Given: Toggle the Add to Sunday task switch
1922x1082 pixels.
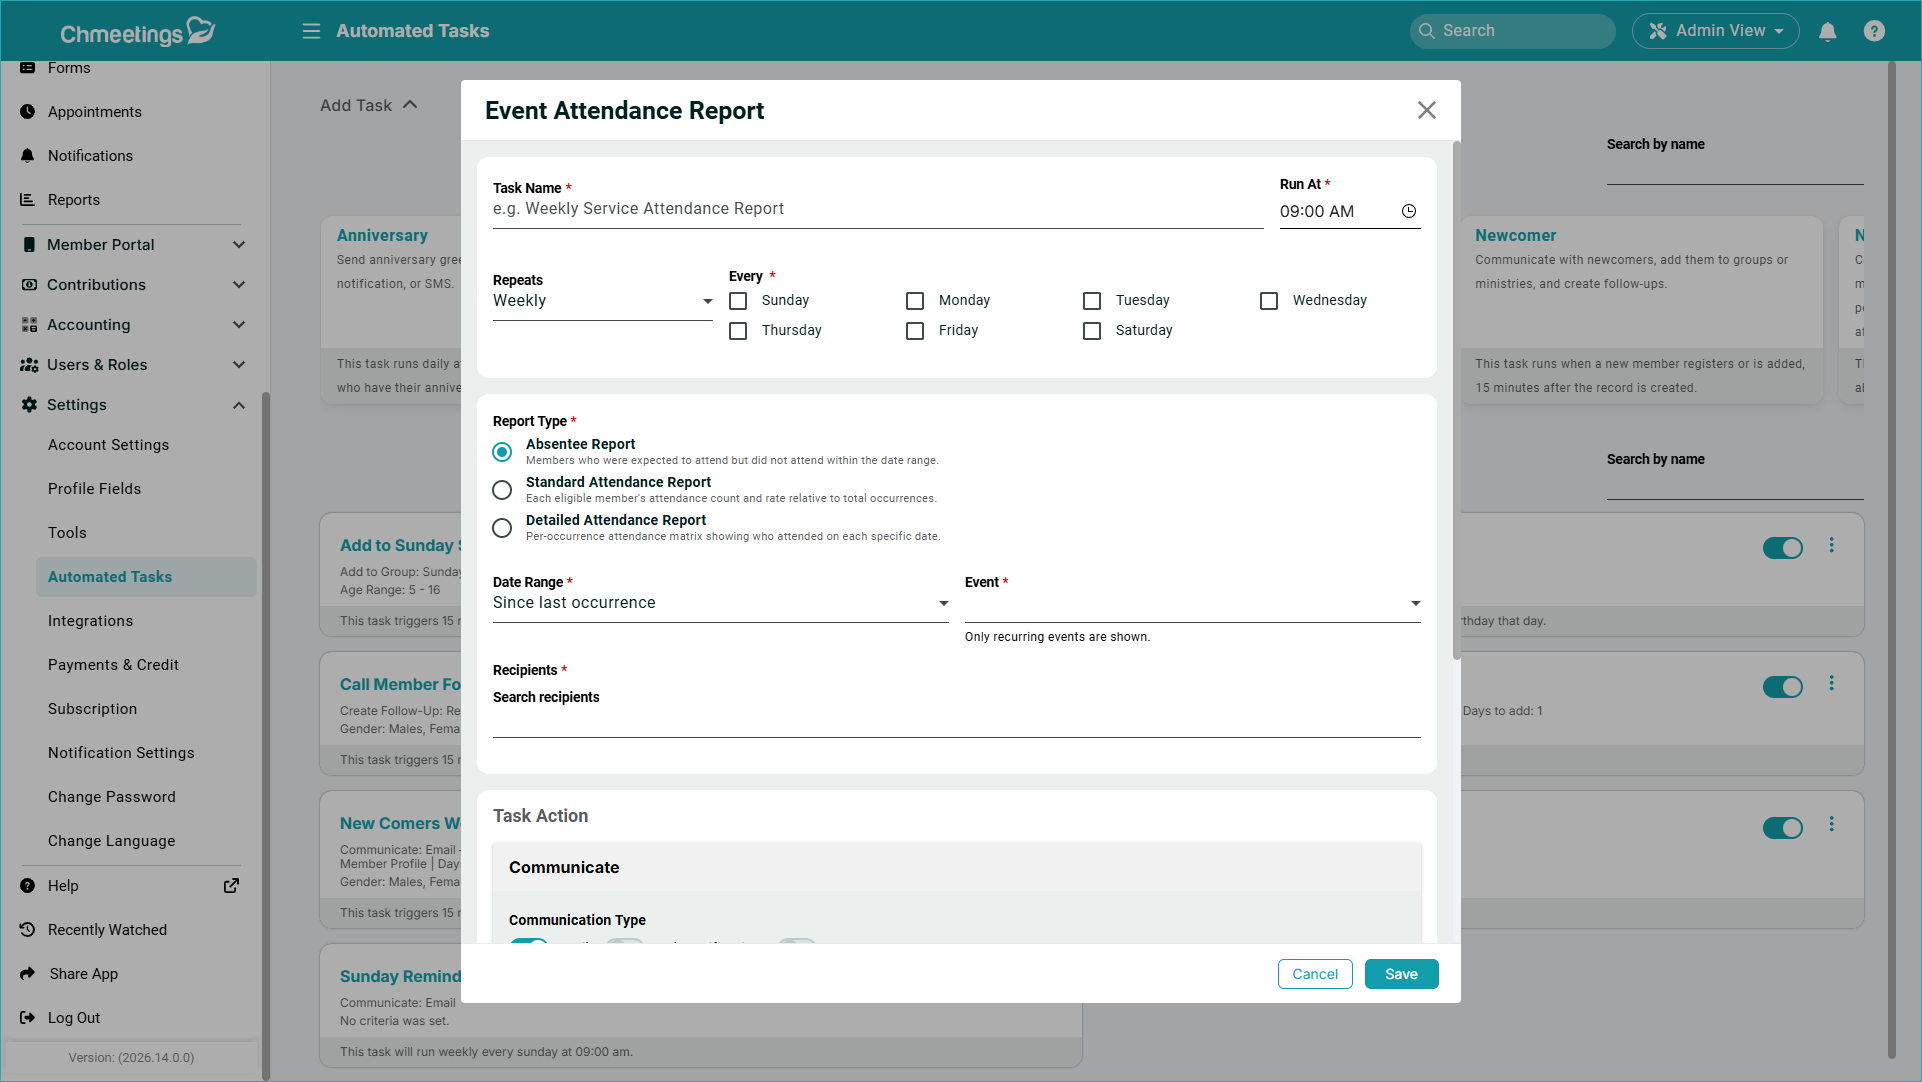Looking at the screenshot, I should click(1782, 548).
